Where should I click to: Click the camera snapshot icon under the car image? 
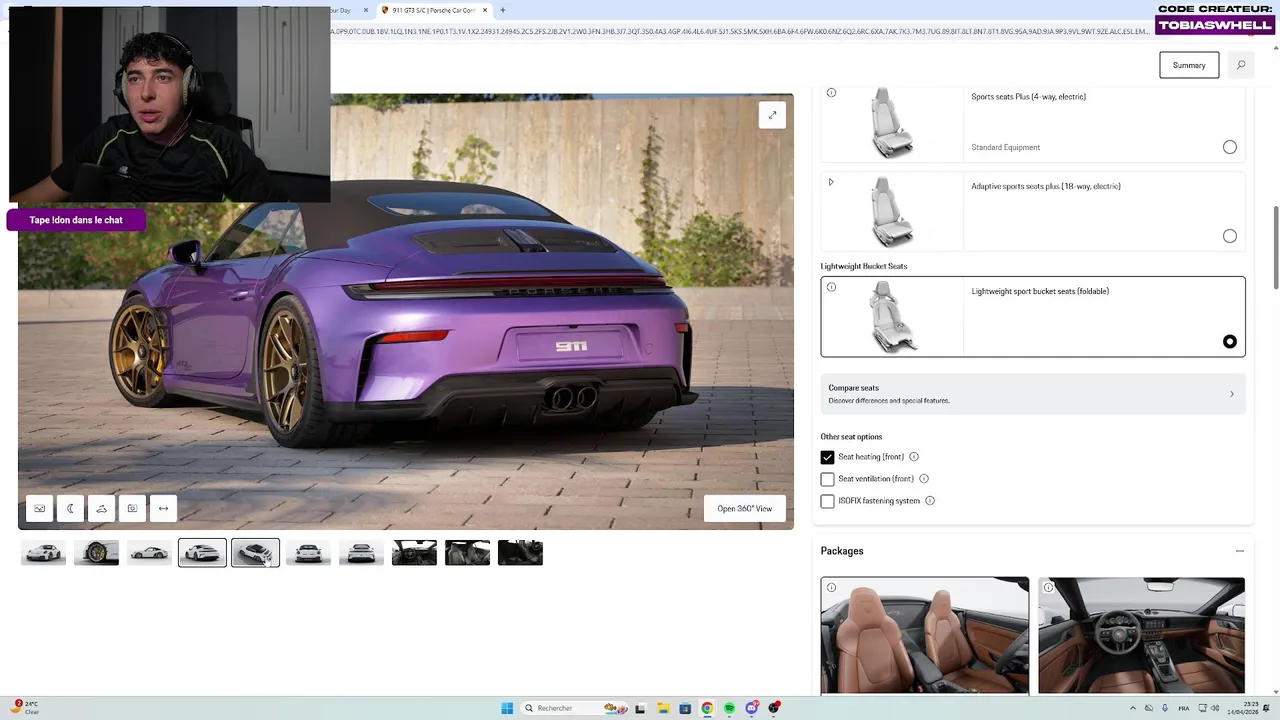(x=132, y=509)
